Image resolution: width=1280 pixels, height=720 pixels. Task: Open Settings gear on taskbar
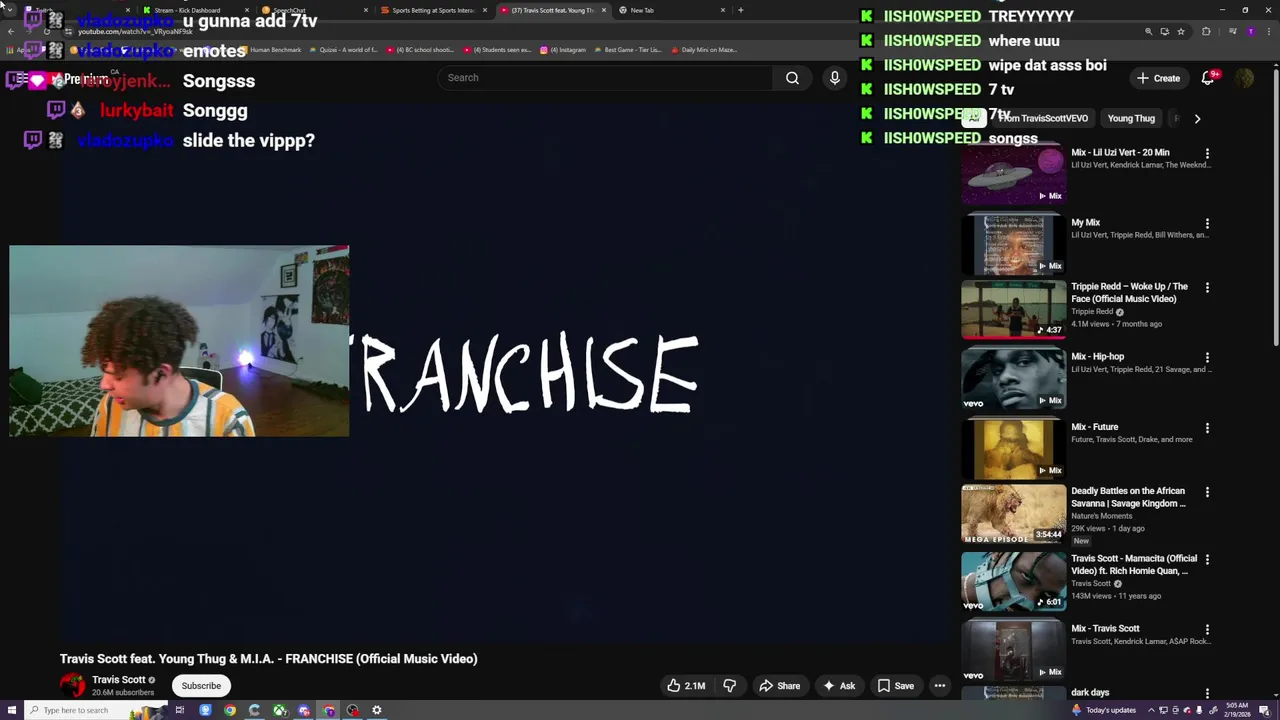[x=377, y=710]
